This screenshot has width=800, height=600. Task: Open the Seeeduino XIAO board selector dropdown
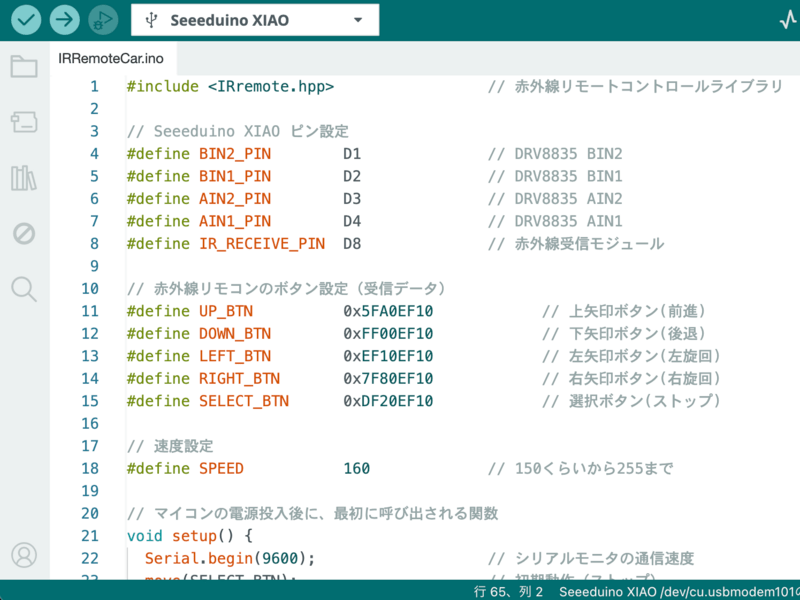254,20
